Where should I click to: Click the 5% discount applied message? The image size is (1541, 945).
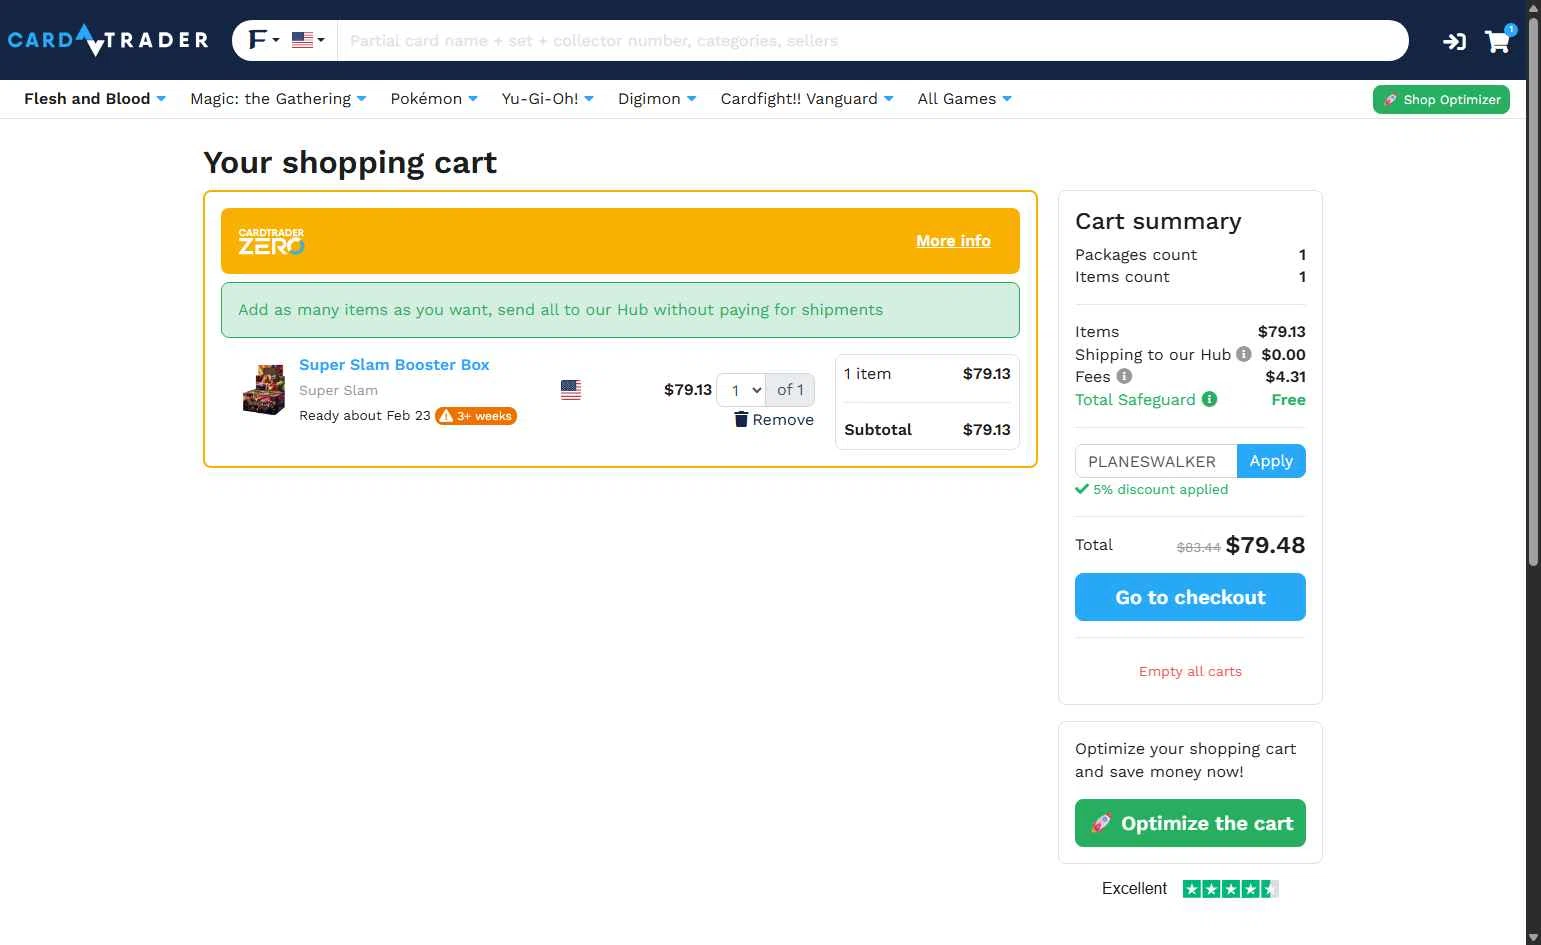[x=1152, y=489]
